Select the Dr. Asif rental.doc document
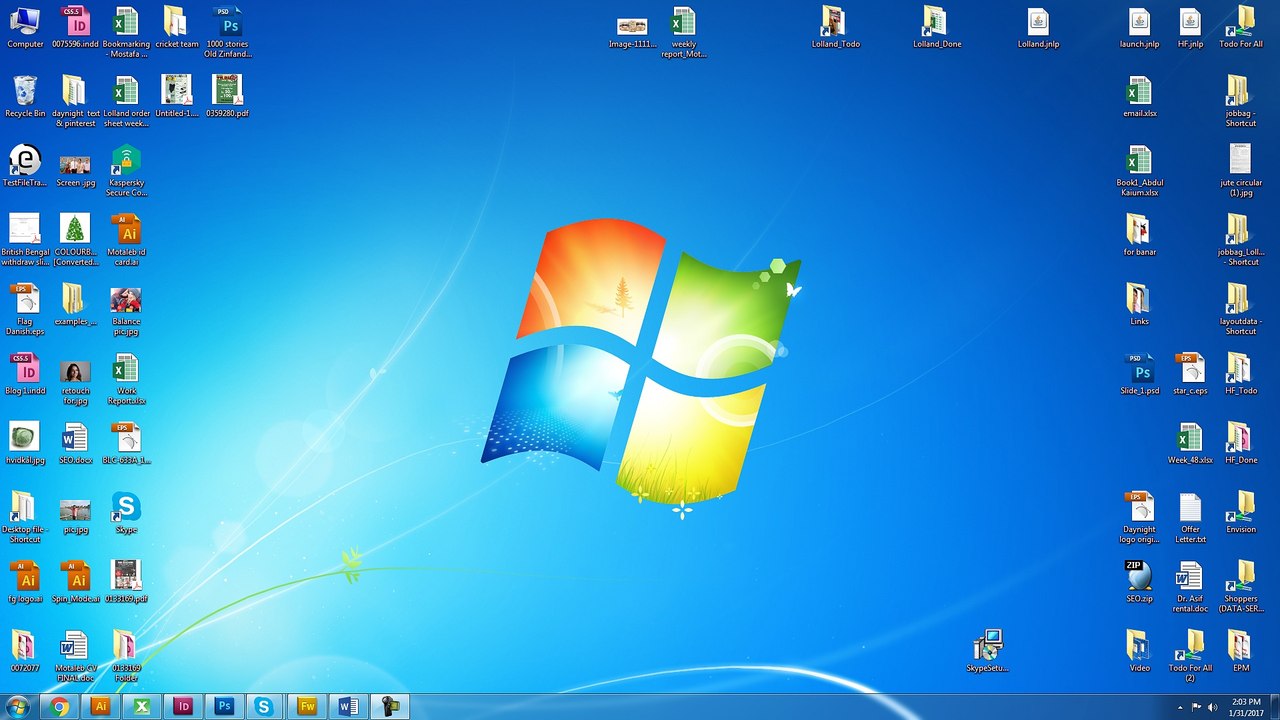 tap(1190, 586)
